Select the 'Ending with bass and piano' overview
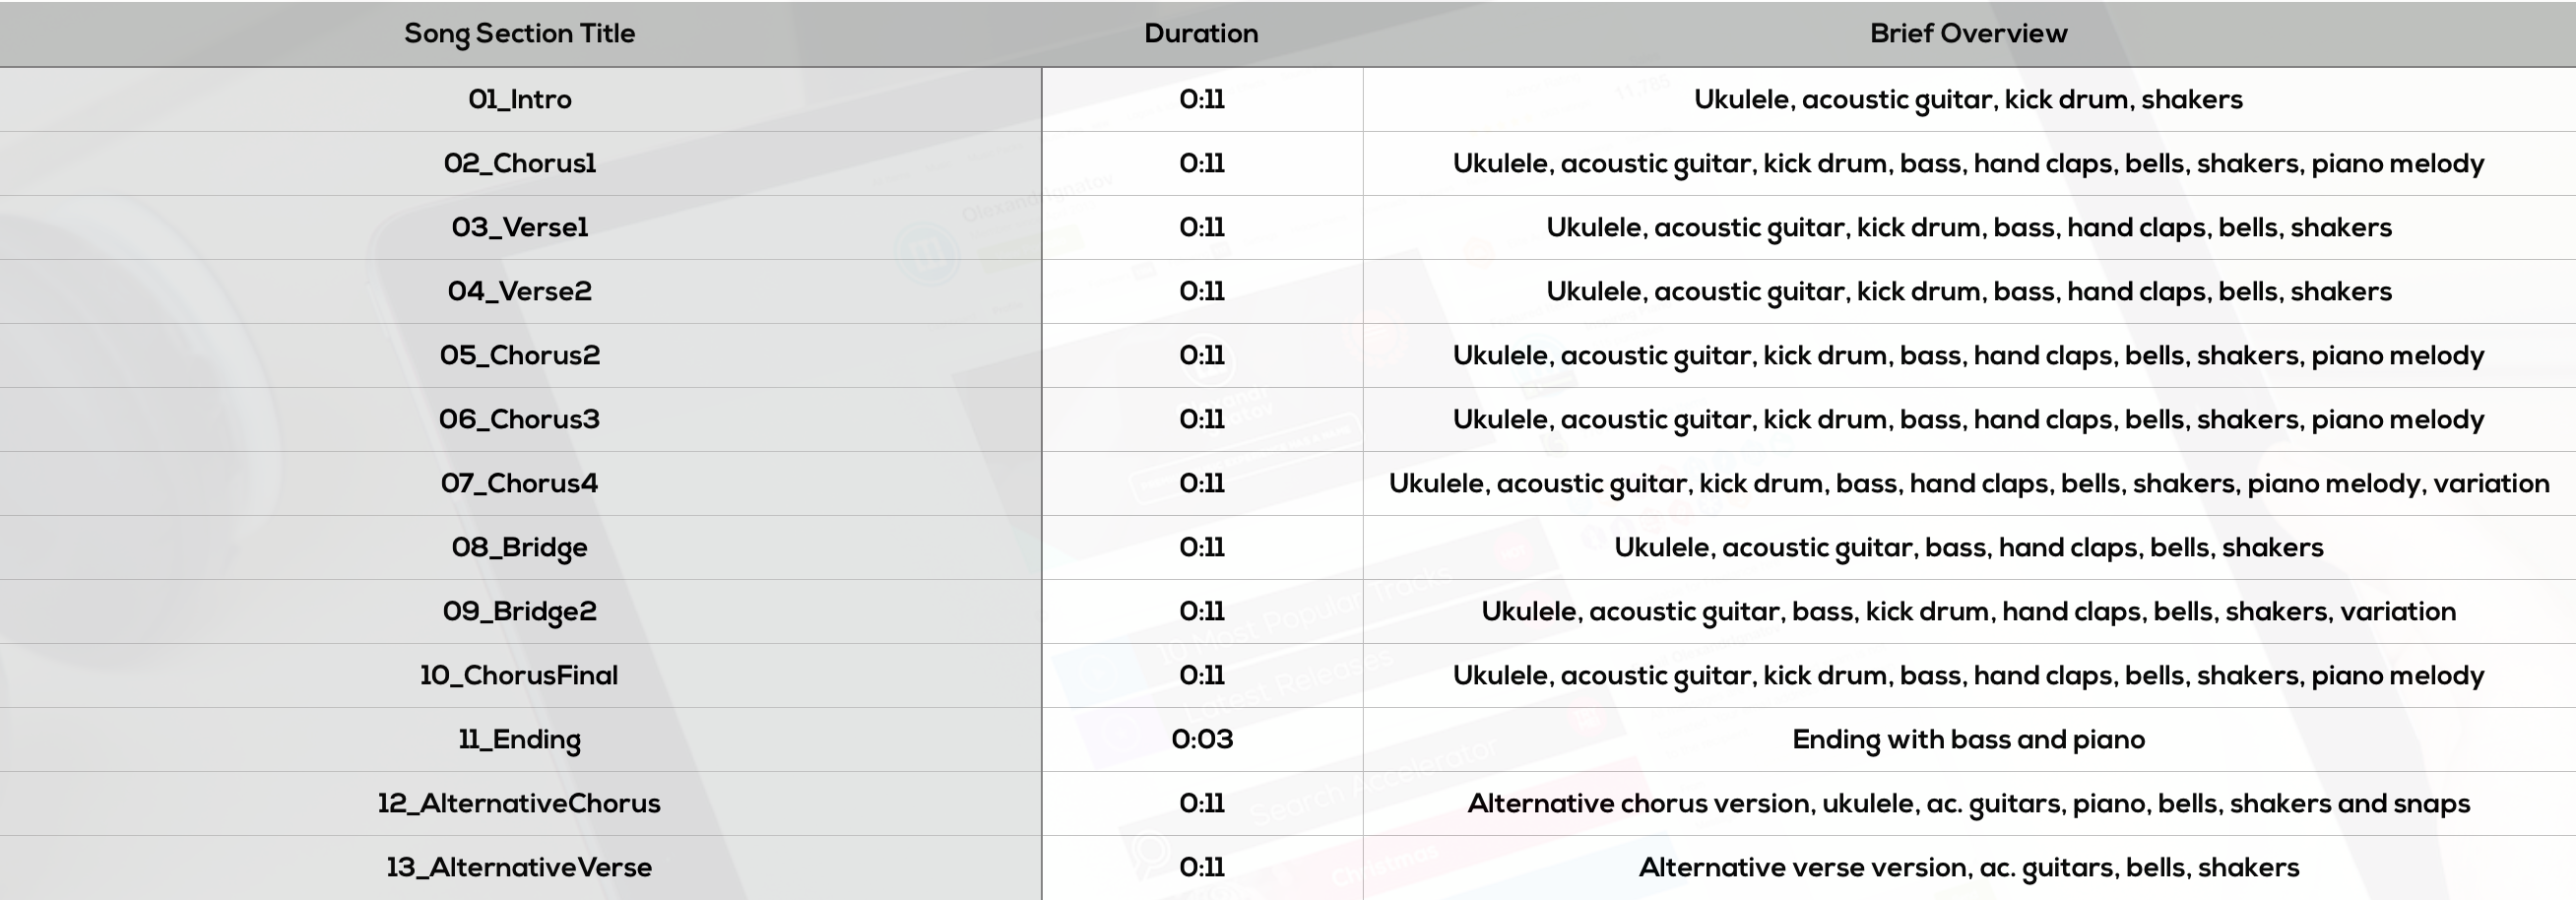The width and height of the screenshot is (2576, 900). [x=1969, y=740]
